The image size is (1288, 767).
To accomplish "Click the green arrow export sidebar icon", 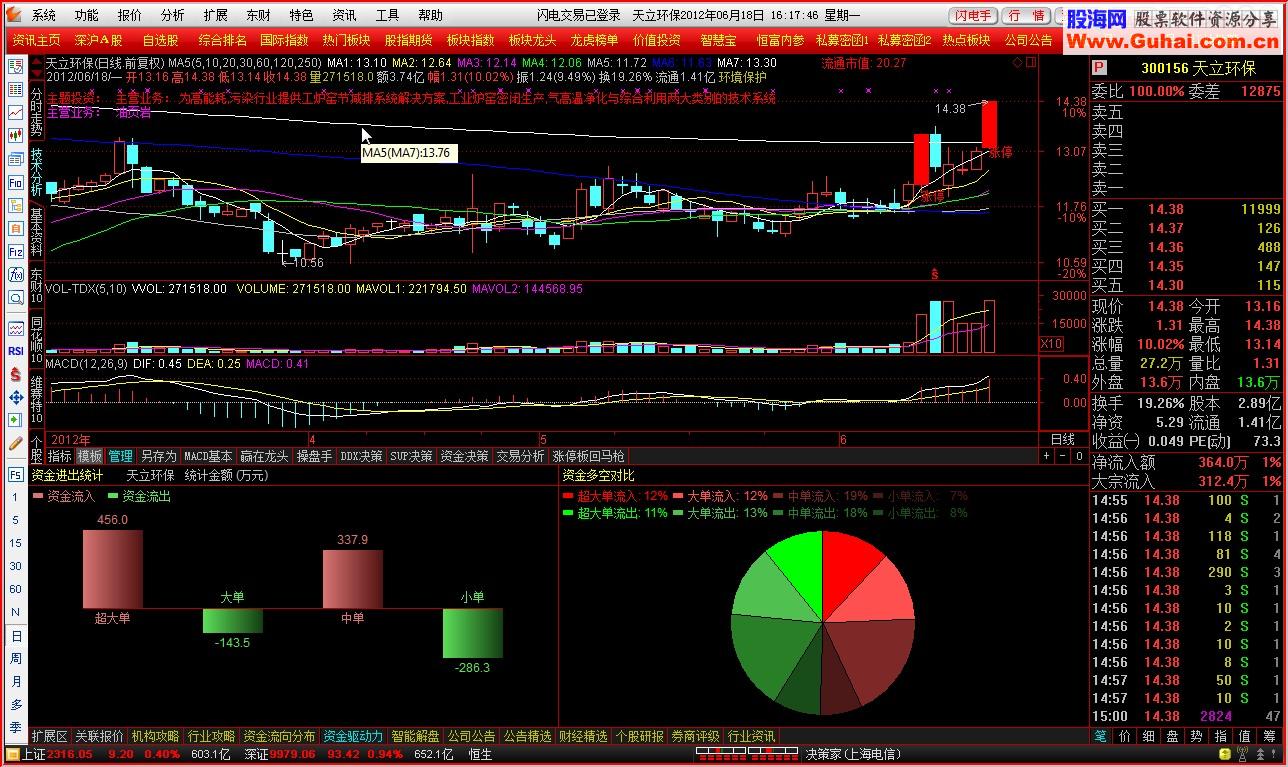I will click(x=16, y=421).
